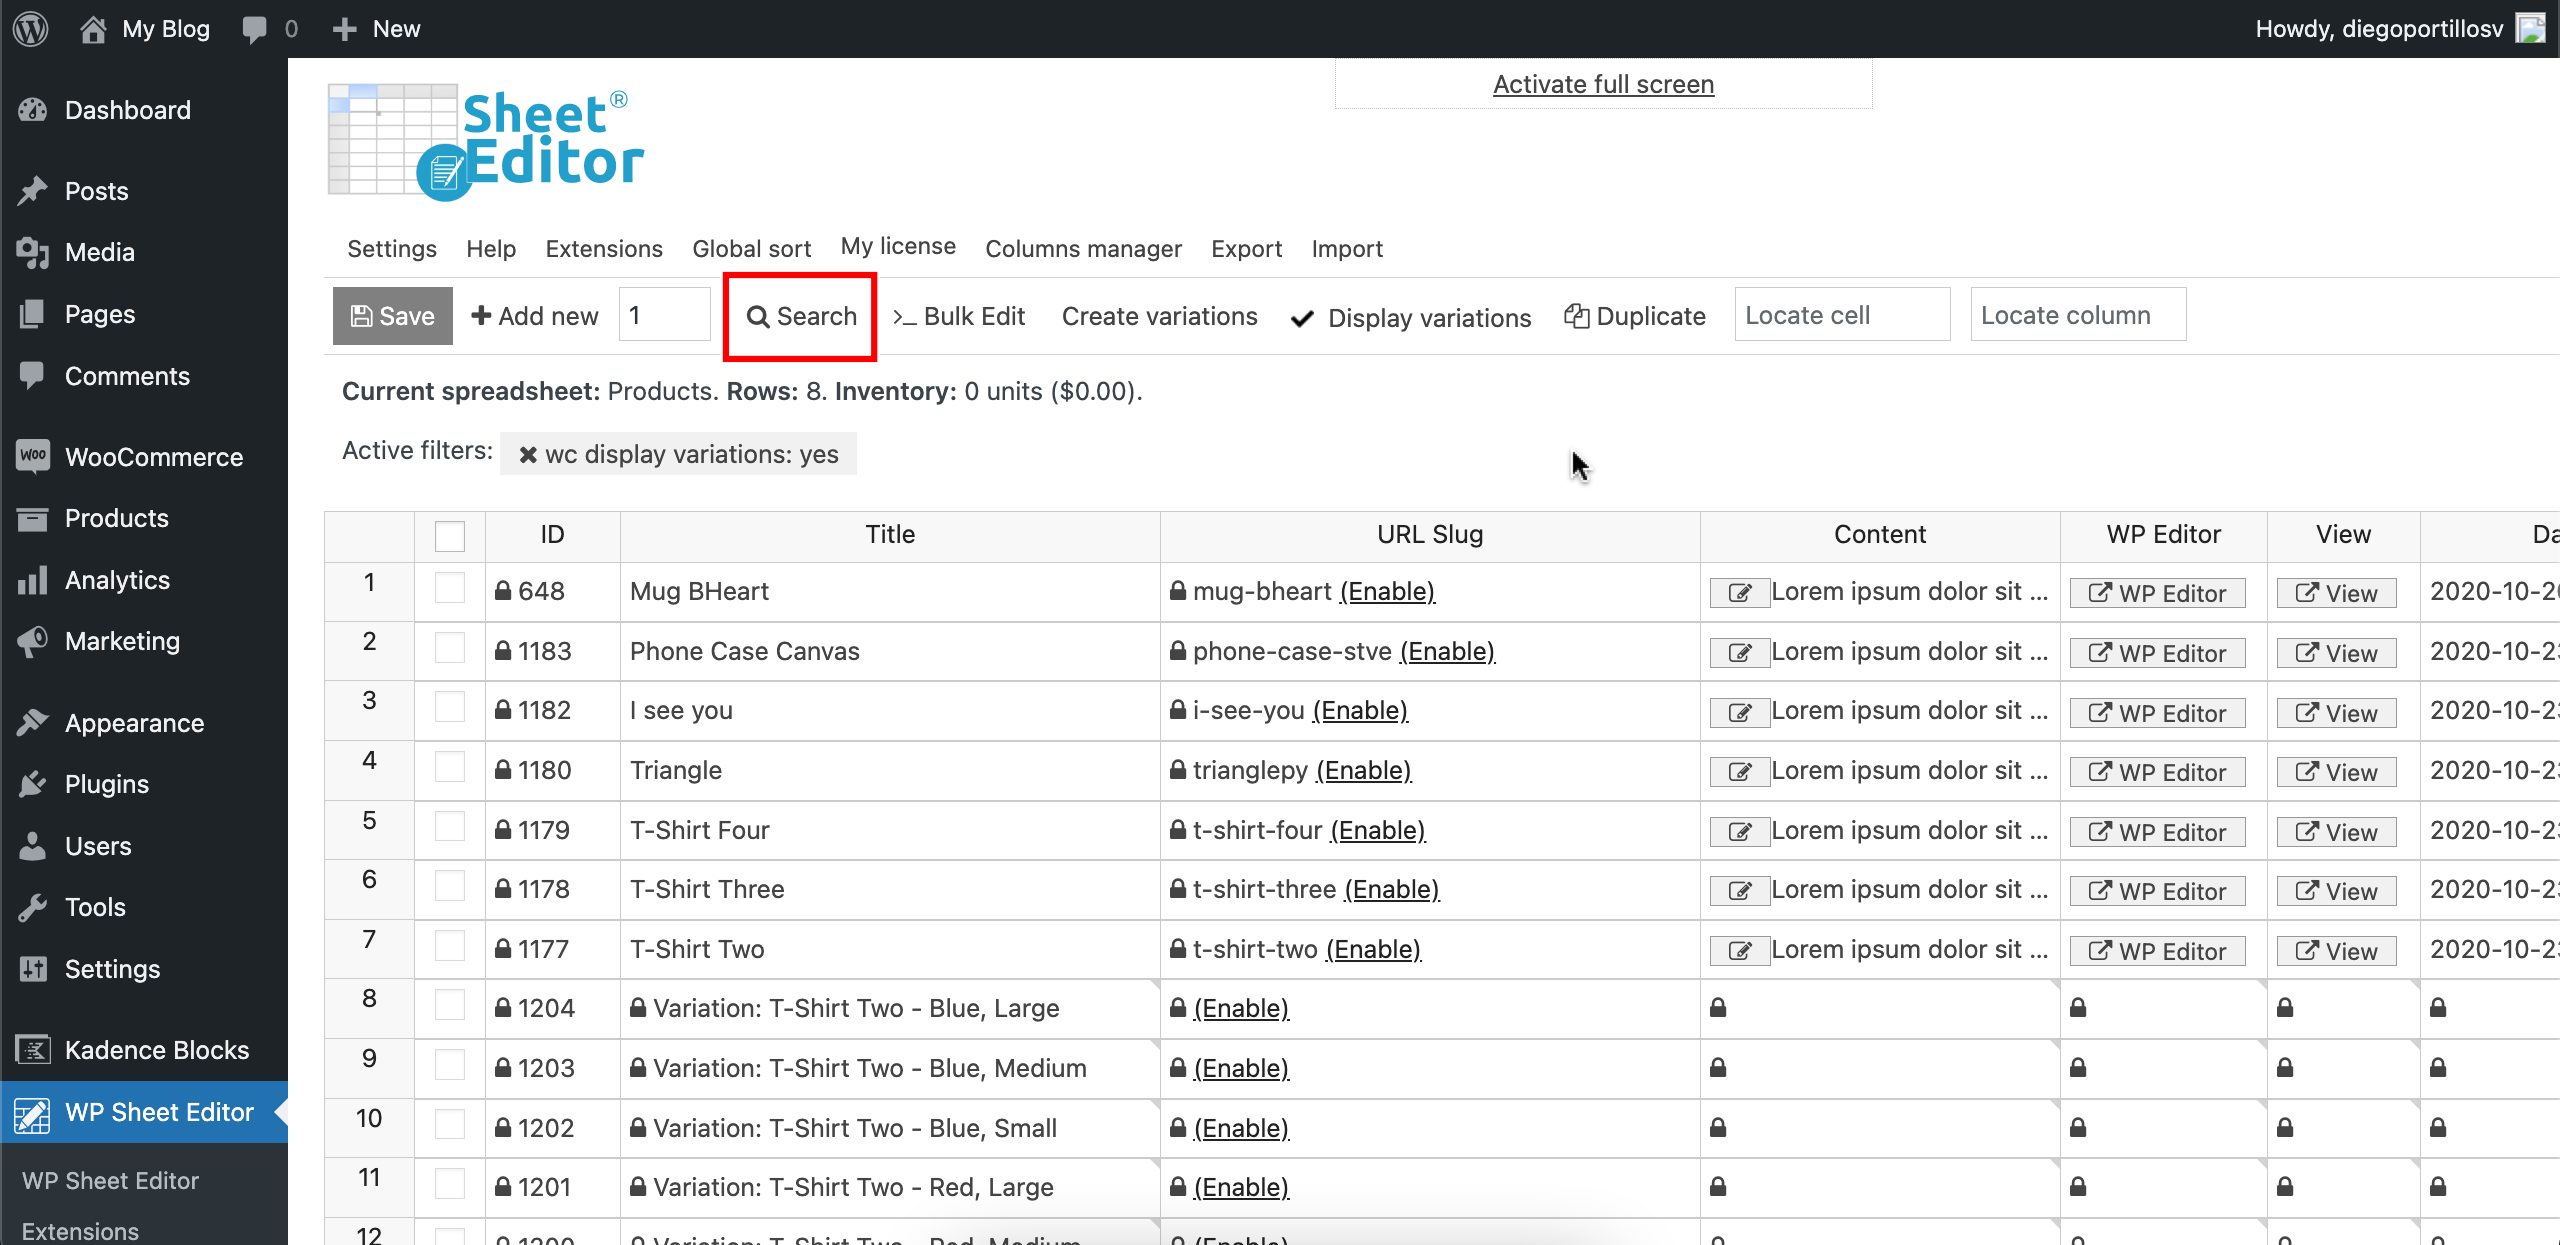Focus the Locate cell field
Screen dimensions: 2560x1245
click(1842, 315)
